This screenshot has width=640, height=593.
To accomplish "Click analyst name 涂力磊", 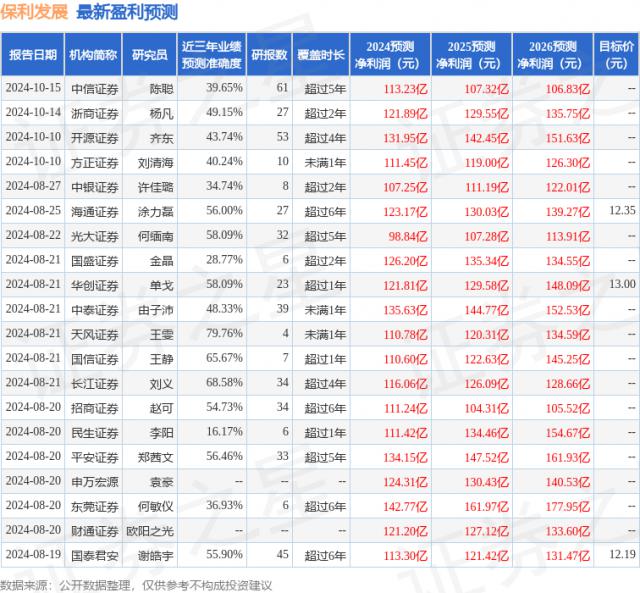I will pyautogui.click(x=155, y=210).
